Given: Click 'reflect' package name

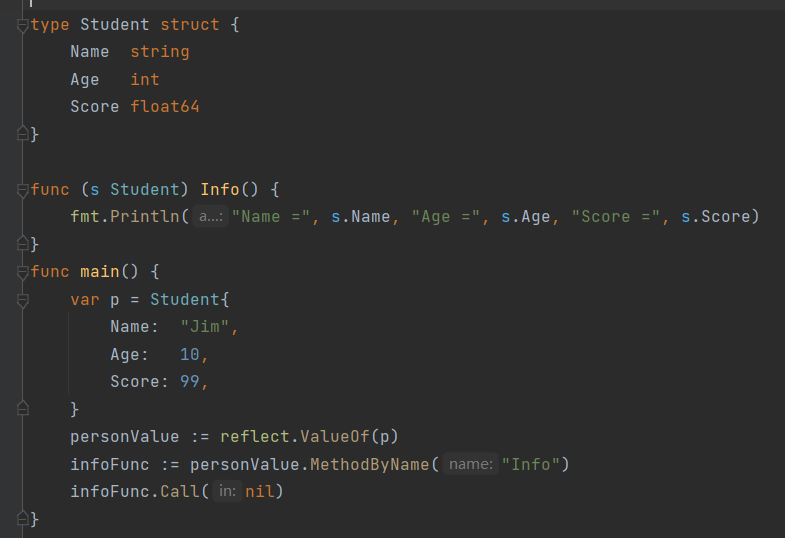Looking at the screenshot, I should (255, 436).
